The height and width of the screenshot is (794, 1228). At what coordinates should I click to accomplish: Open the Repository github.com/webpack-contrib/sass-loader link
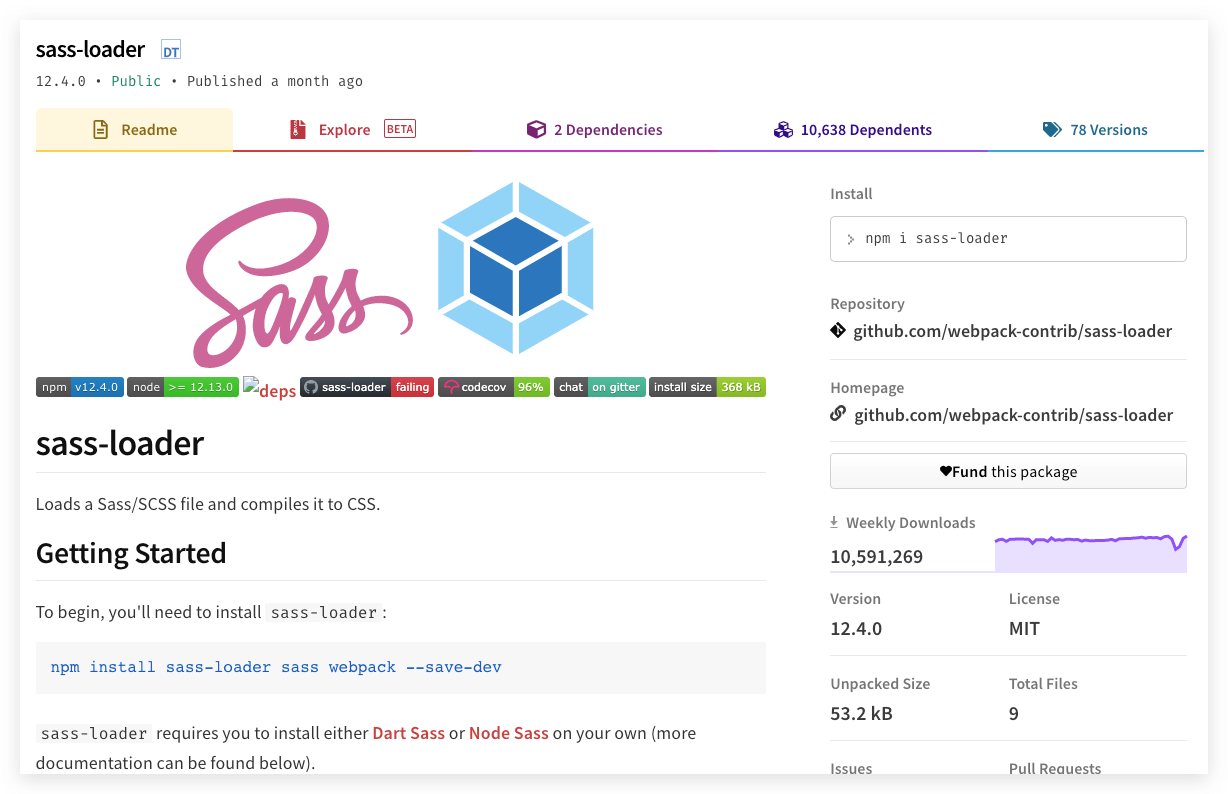[x=1012, y=331]
